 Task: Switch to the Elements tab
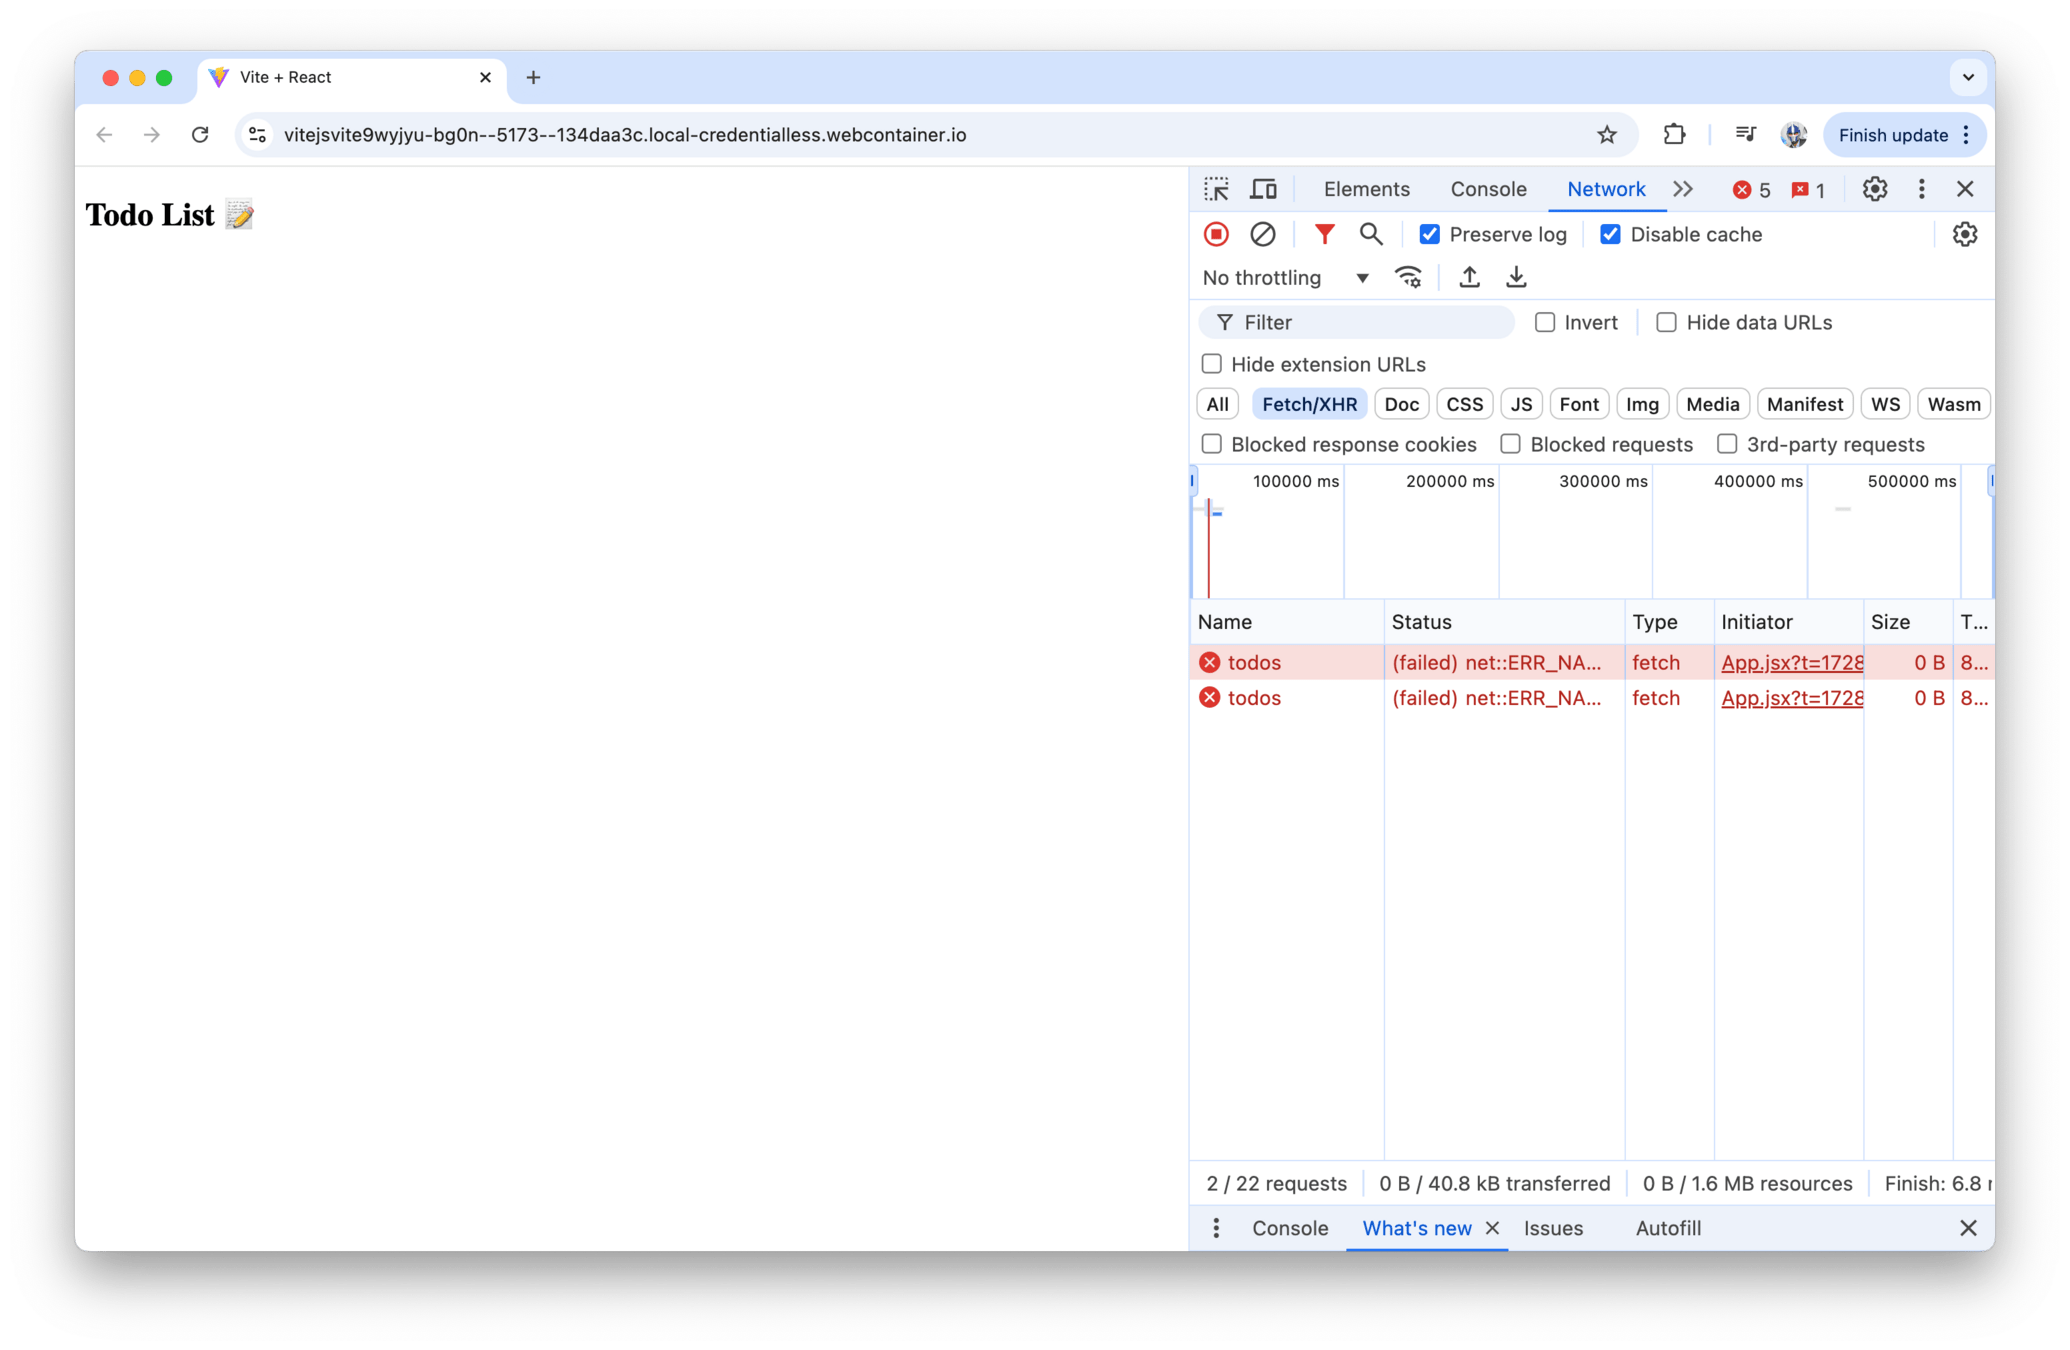(x=1366, y=189)
